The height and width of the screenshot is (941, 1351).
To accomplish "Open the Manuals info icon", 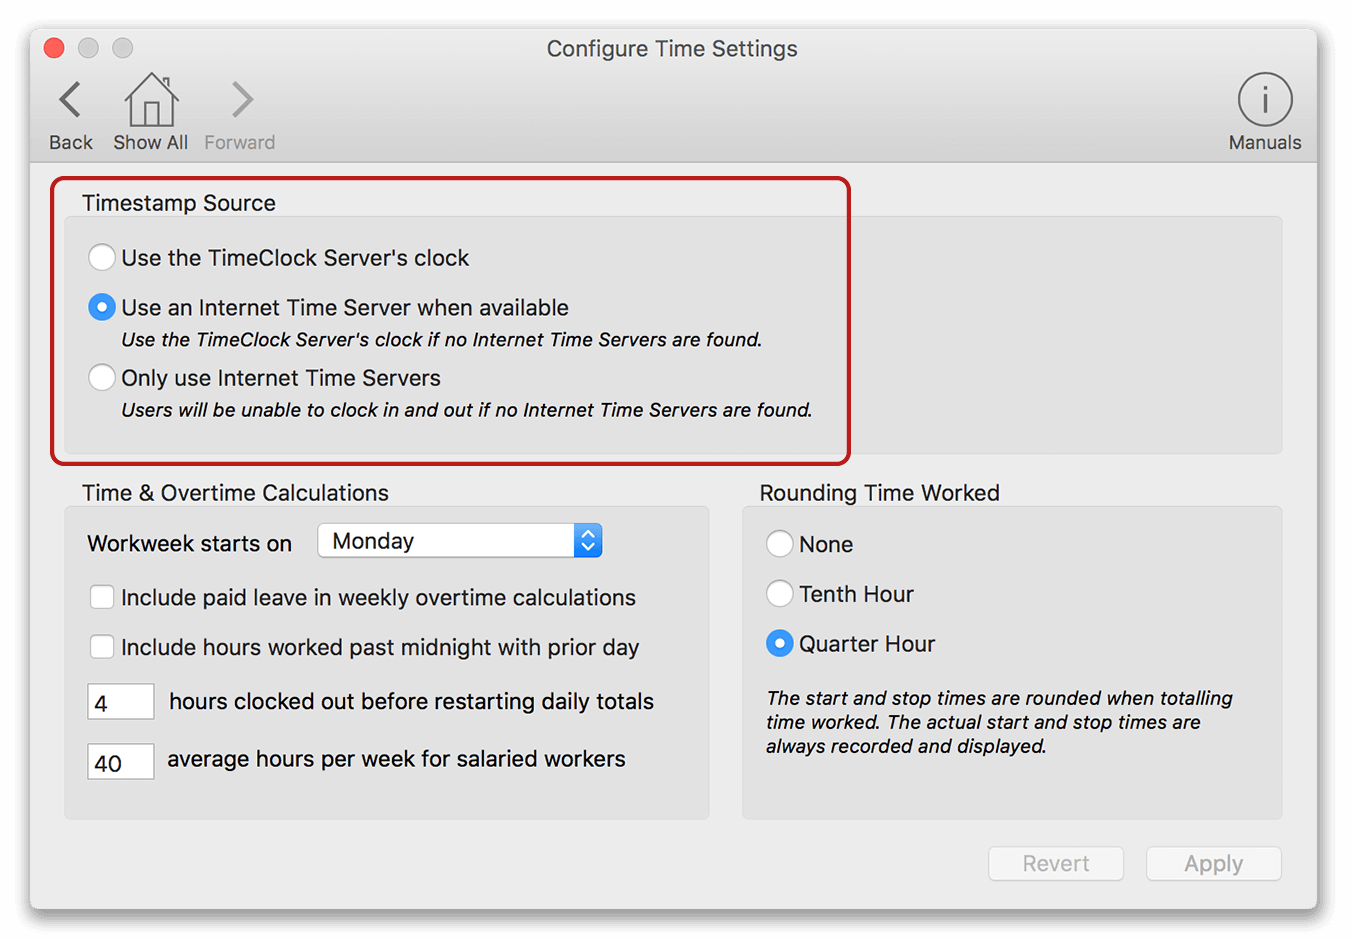I will click(1264, 100).
